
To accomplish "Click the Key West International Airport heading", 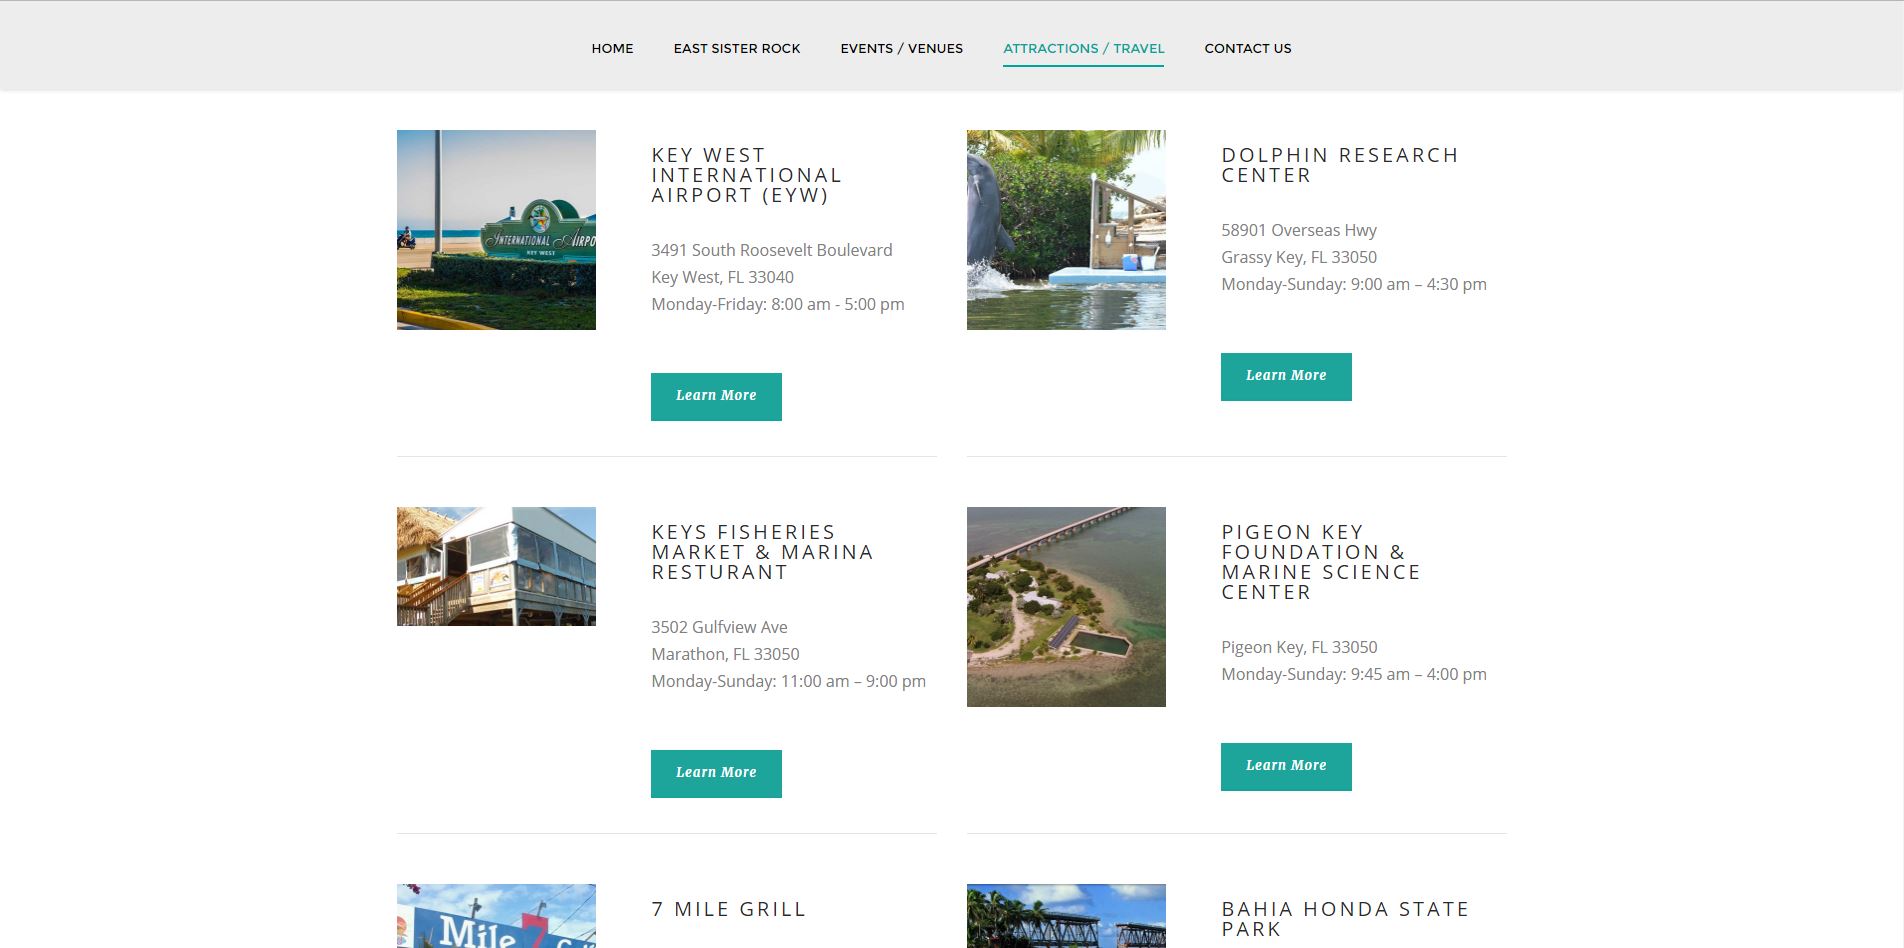I will [x=746, y=175].
